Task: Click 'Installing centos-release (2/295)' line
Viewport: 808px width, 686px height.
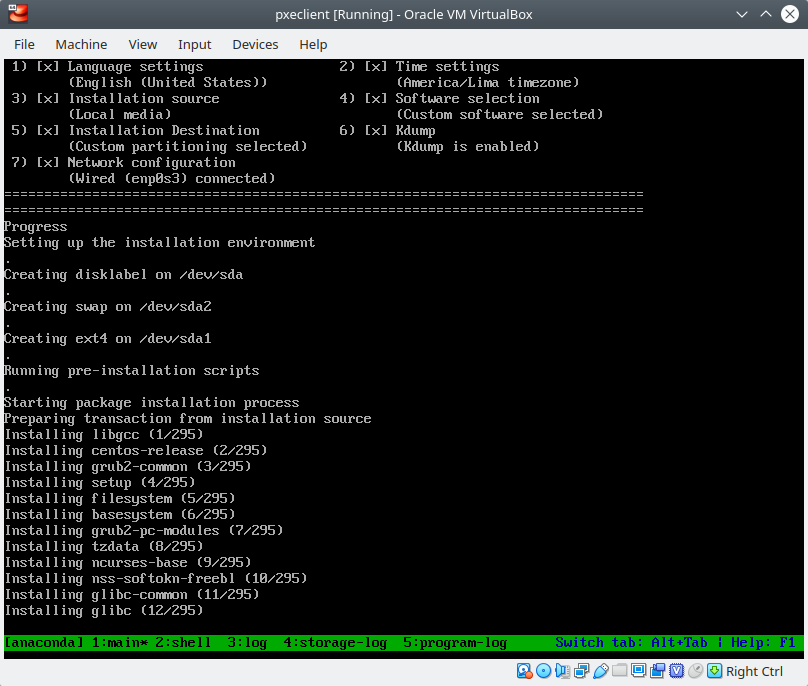Action: click(136, 450)
